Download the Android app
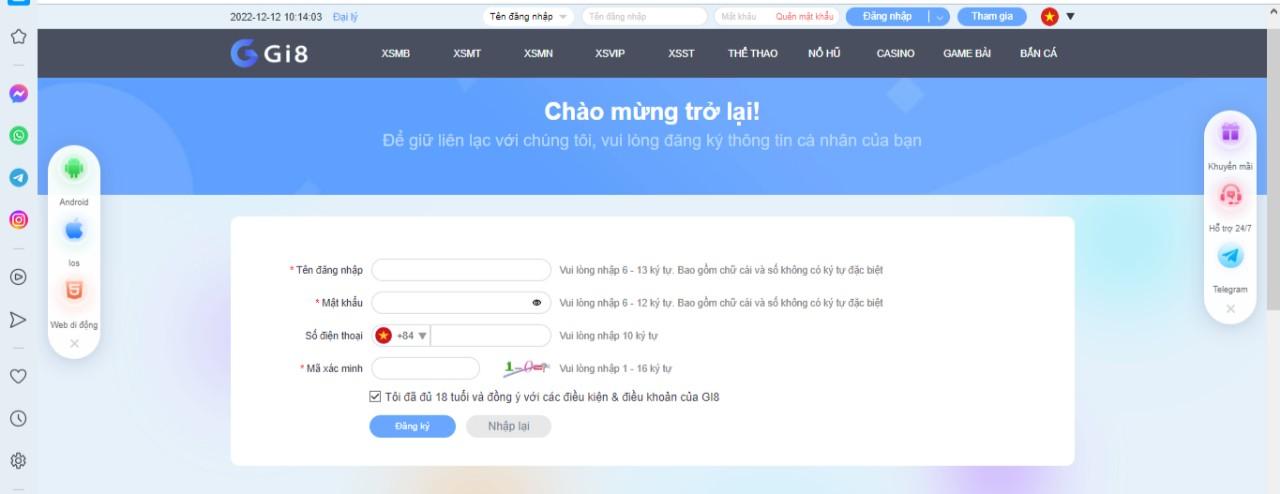 point(74,168)
